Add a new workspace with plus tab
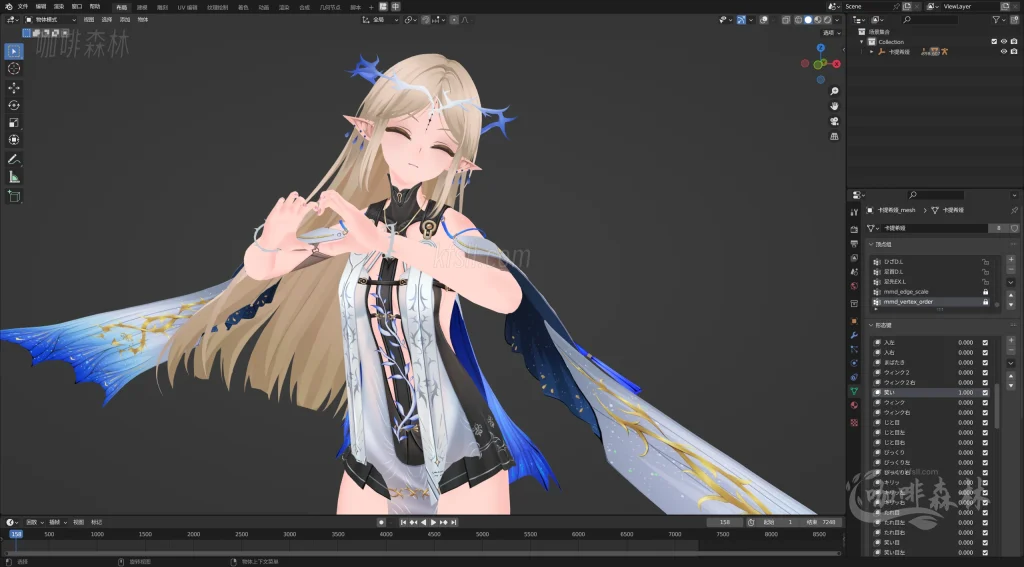Image resolution: width=1024 pixels, height=567 pixels. (x=371, y=7)
